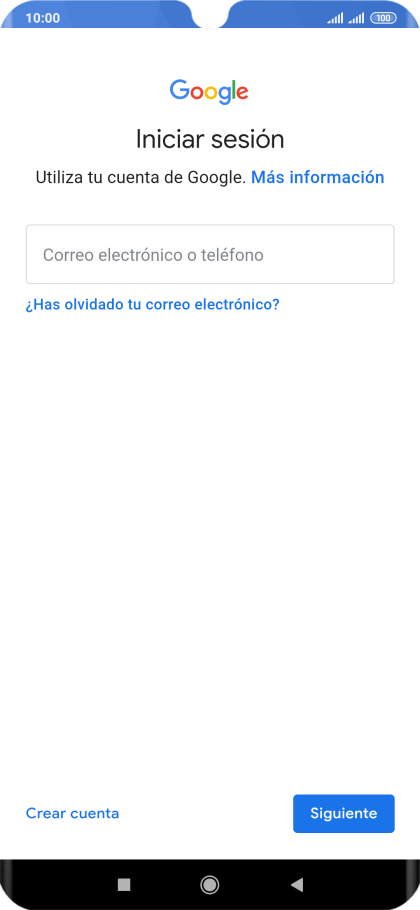Continue with the Siguiente button

click(x=343, y=813)
